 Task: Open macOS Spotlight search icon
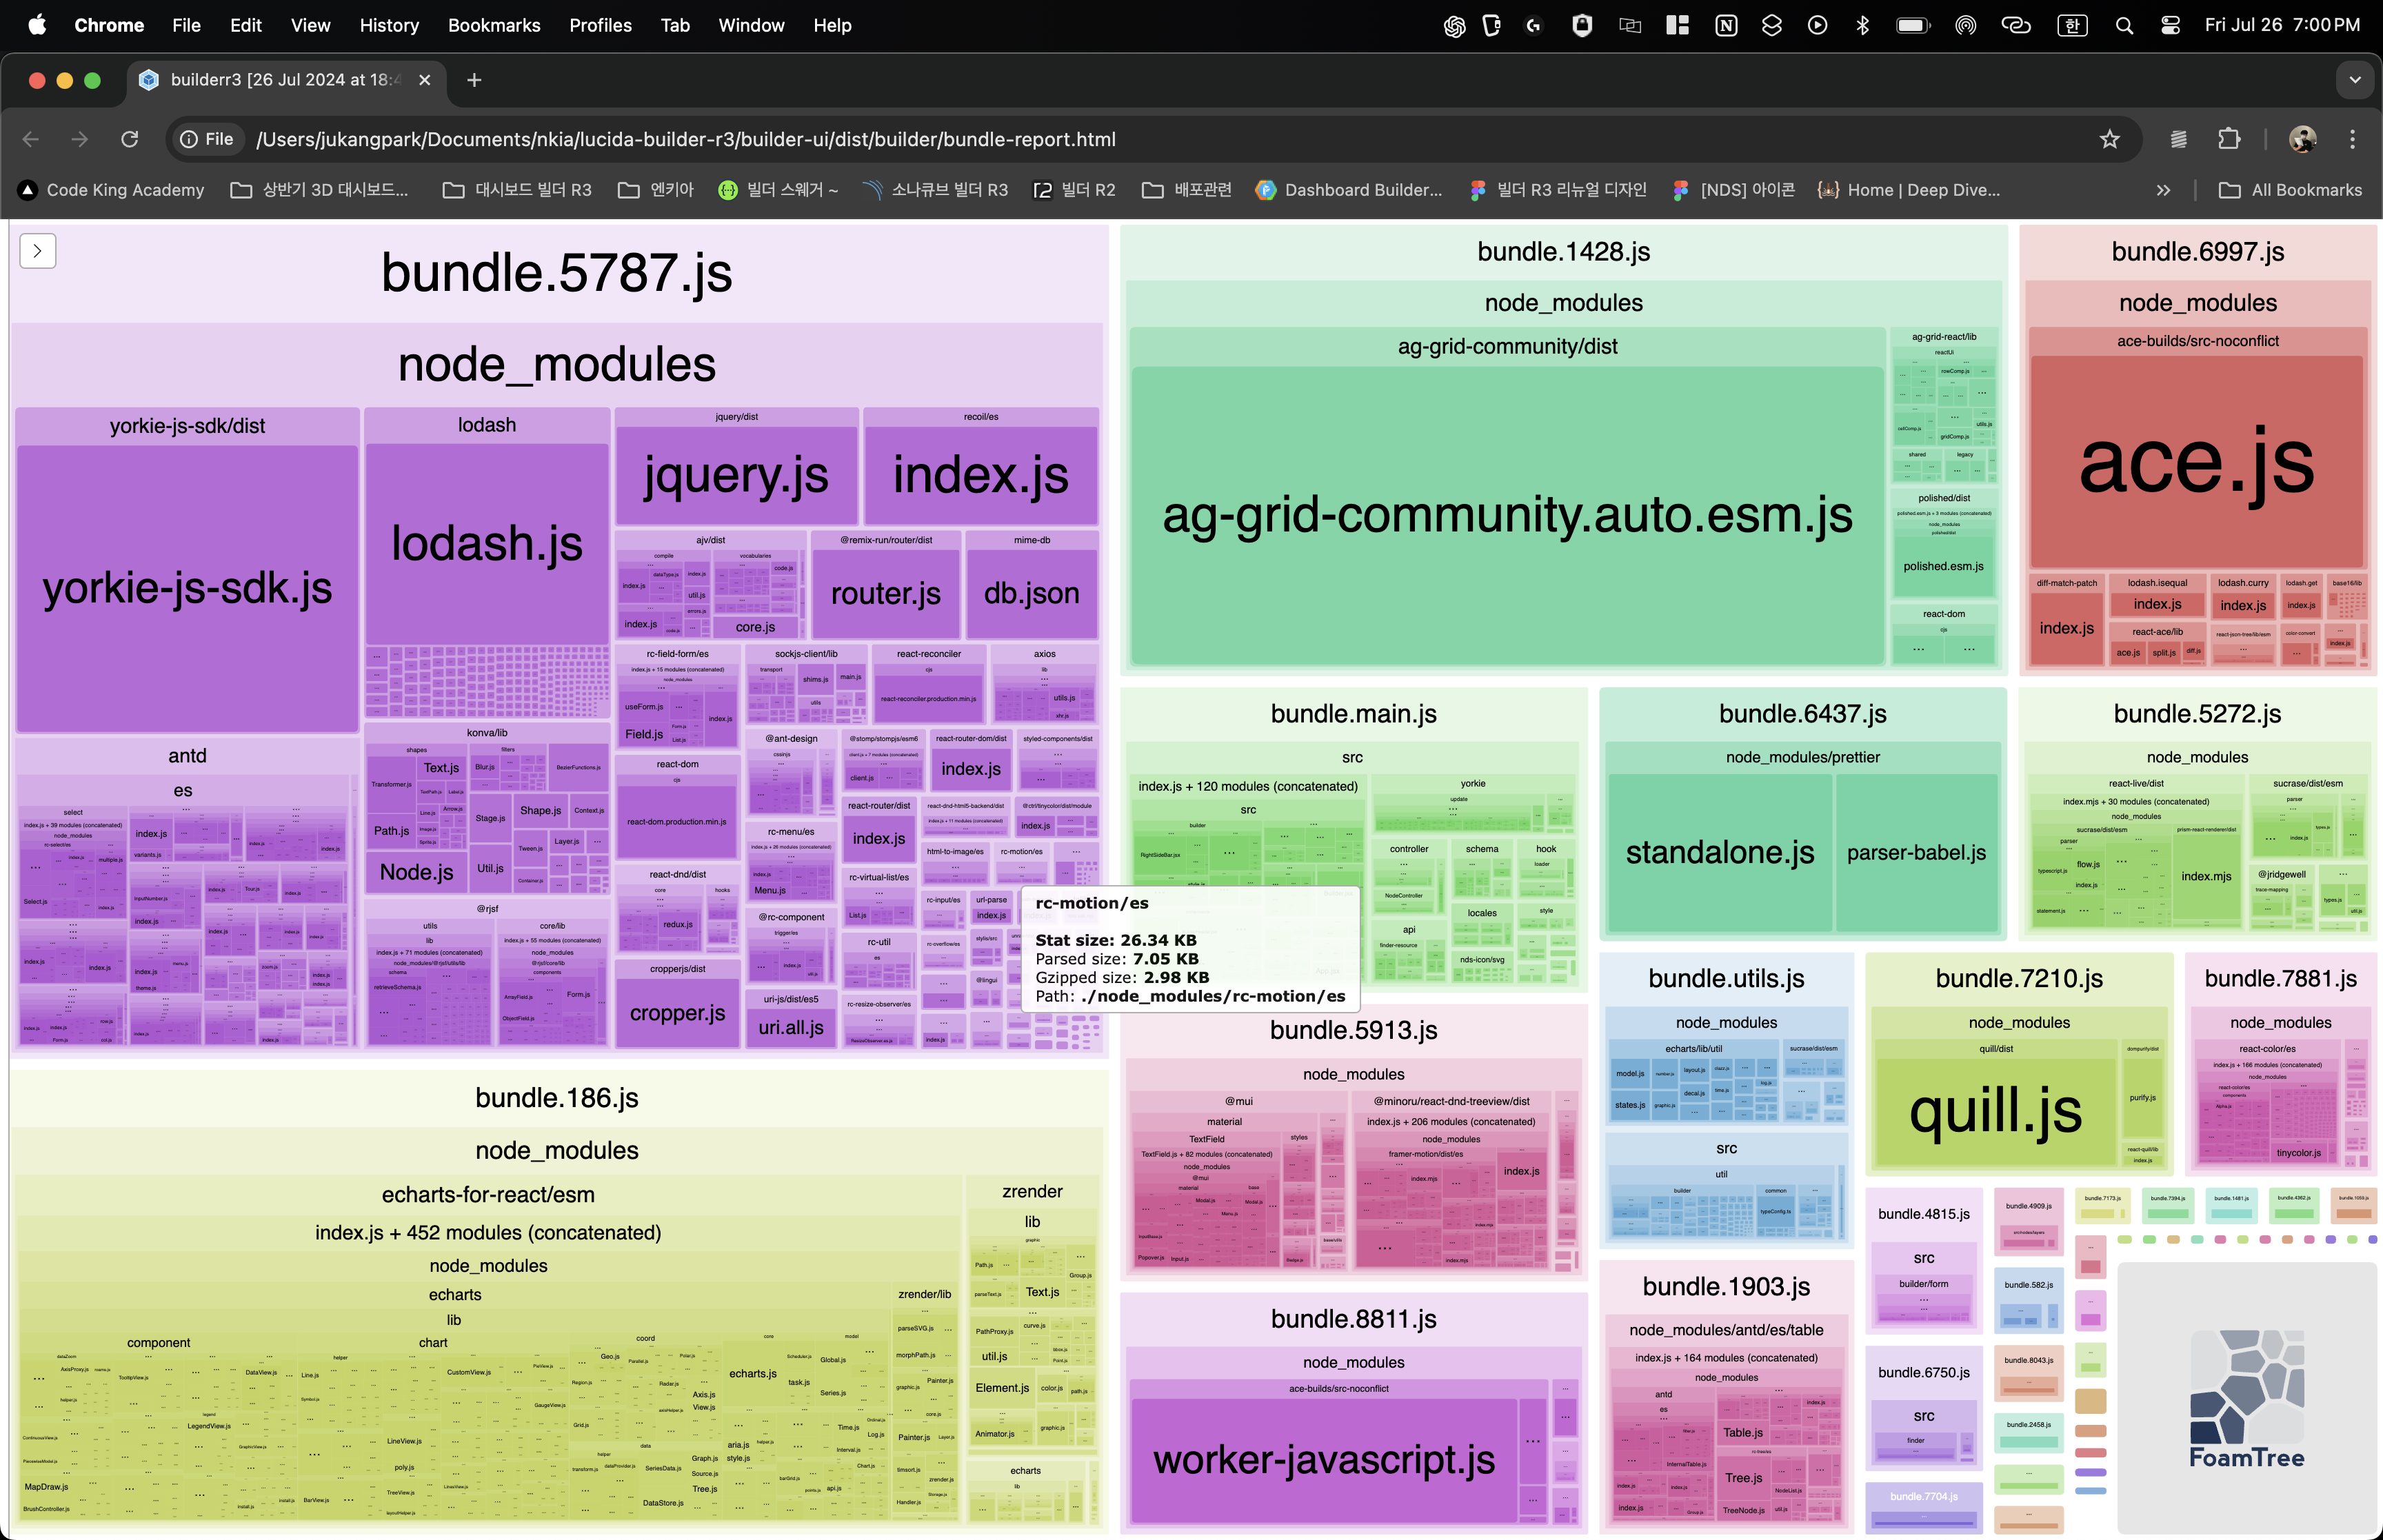click(x=2124, y=25)
